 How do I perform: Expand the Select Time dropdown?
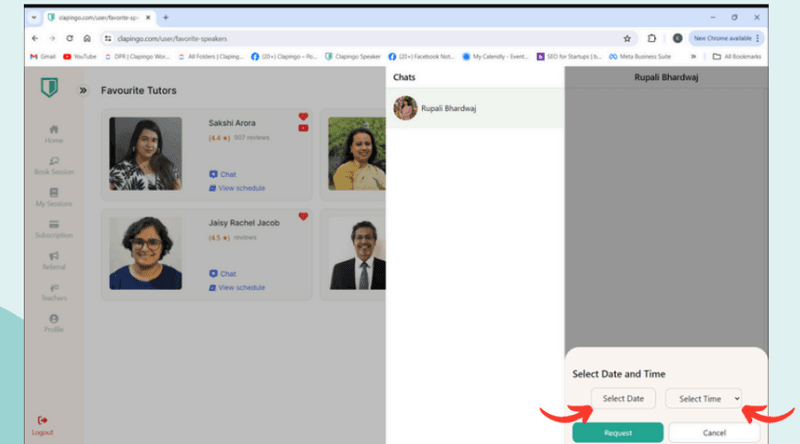[704, 398]
